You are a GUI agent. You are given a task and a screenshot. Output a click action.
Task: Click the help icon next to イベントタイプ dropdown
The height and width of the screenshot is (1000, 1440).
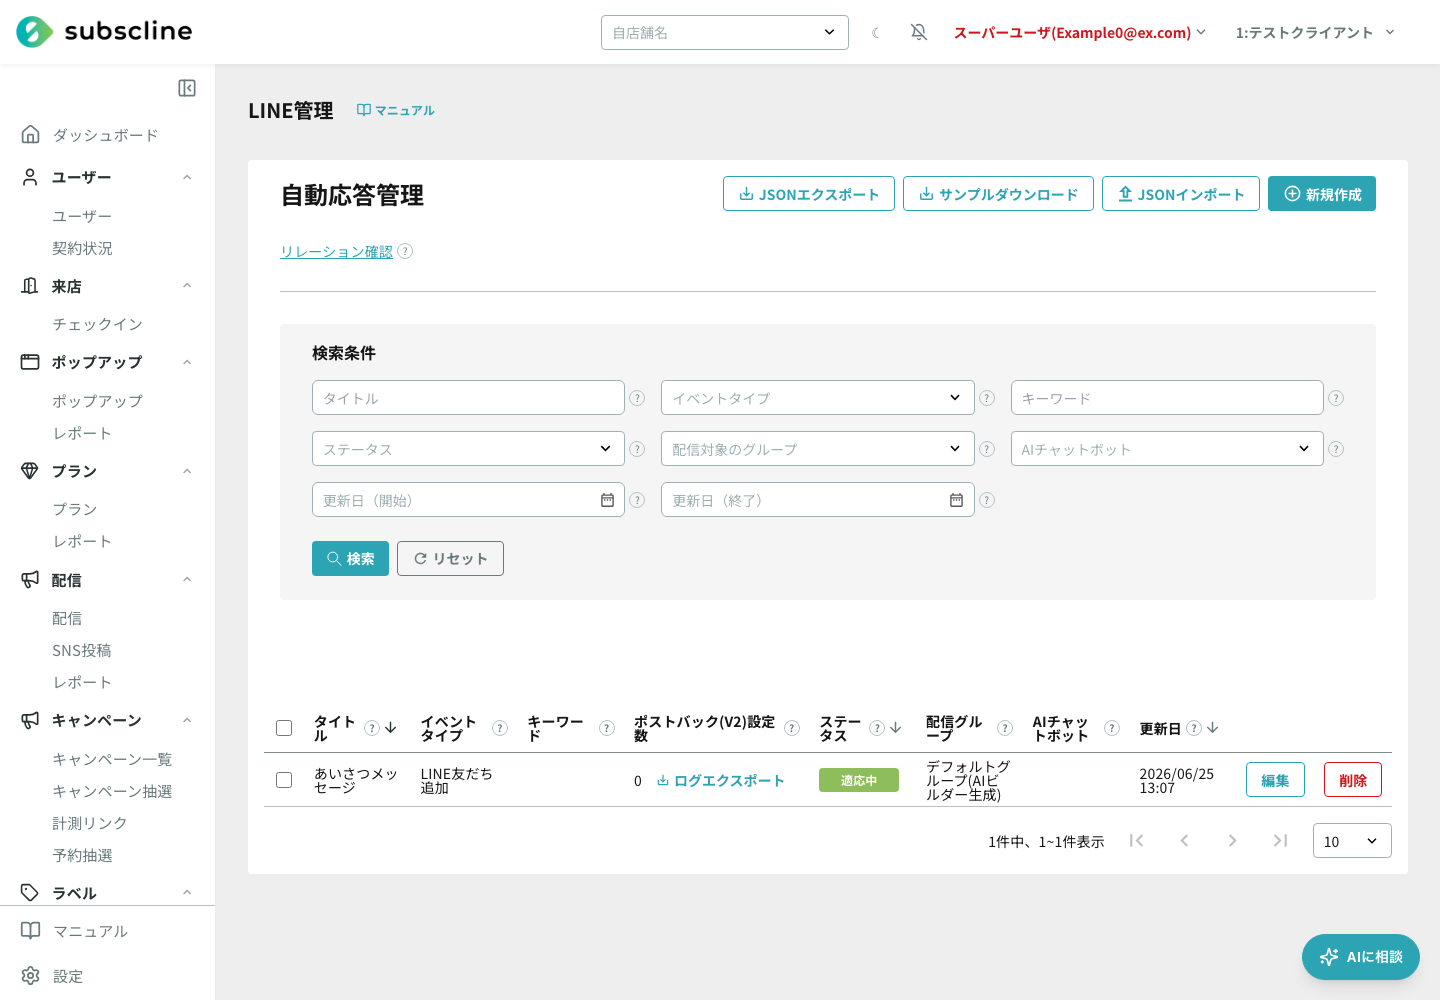(x=987, y=398)
